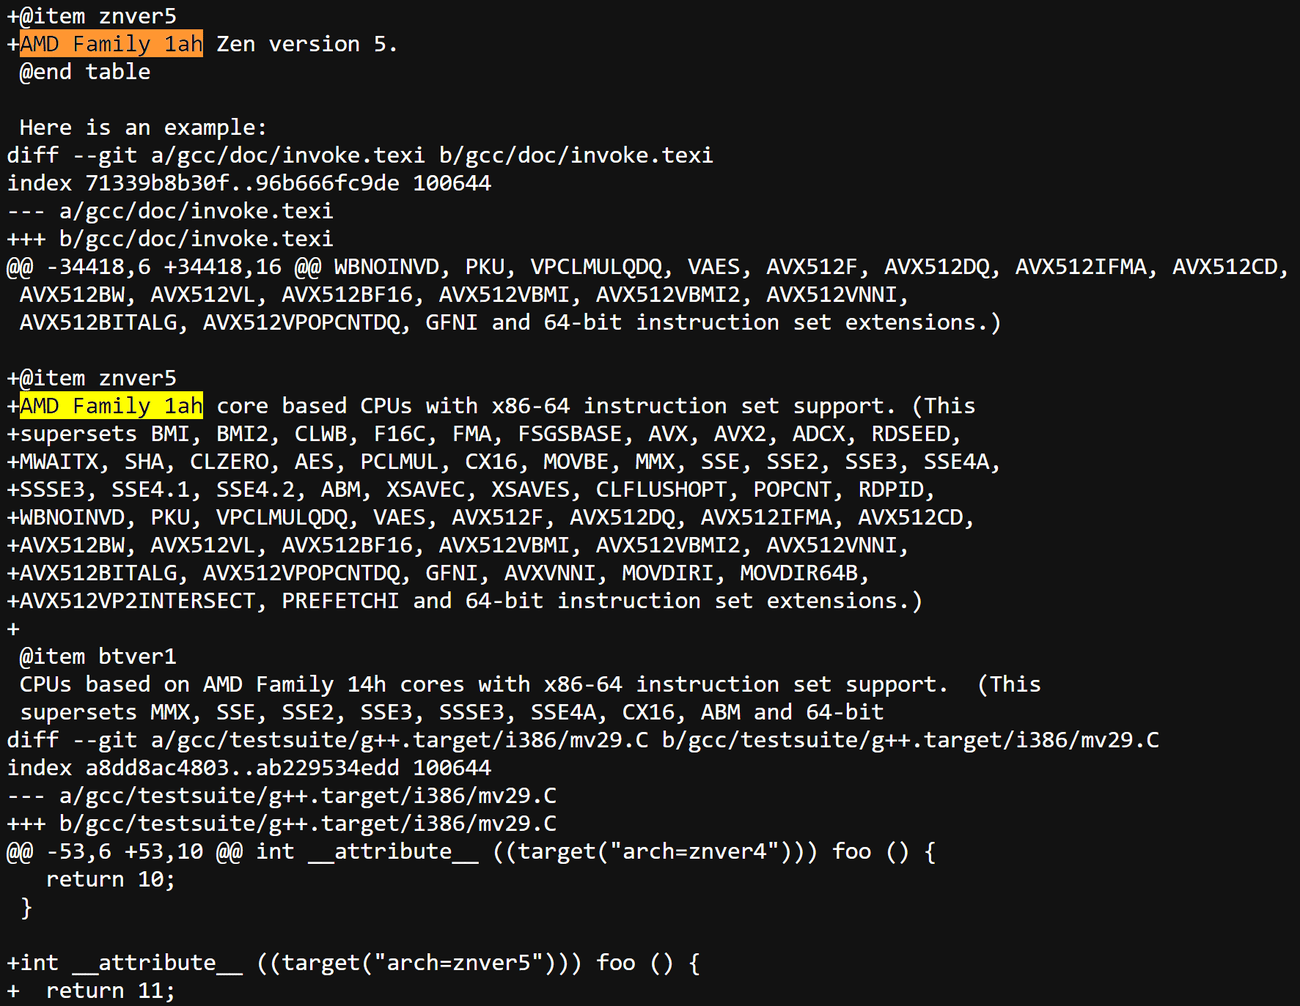Click the "+++ b/gcc/doc/invoke.texi" line
This screenshot has height=1006, width=1300.
tap(170, 239)
